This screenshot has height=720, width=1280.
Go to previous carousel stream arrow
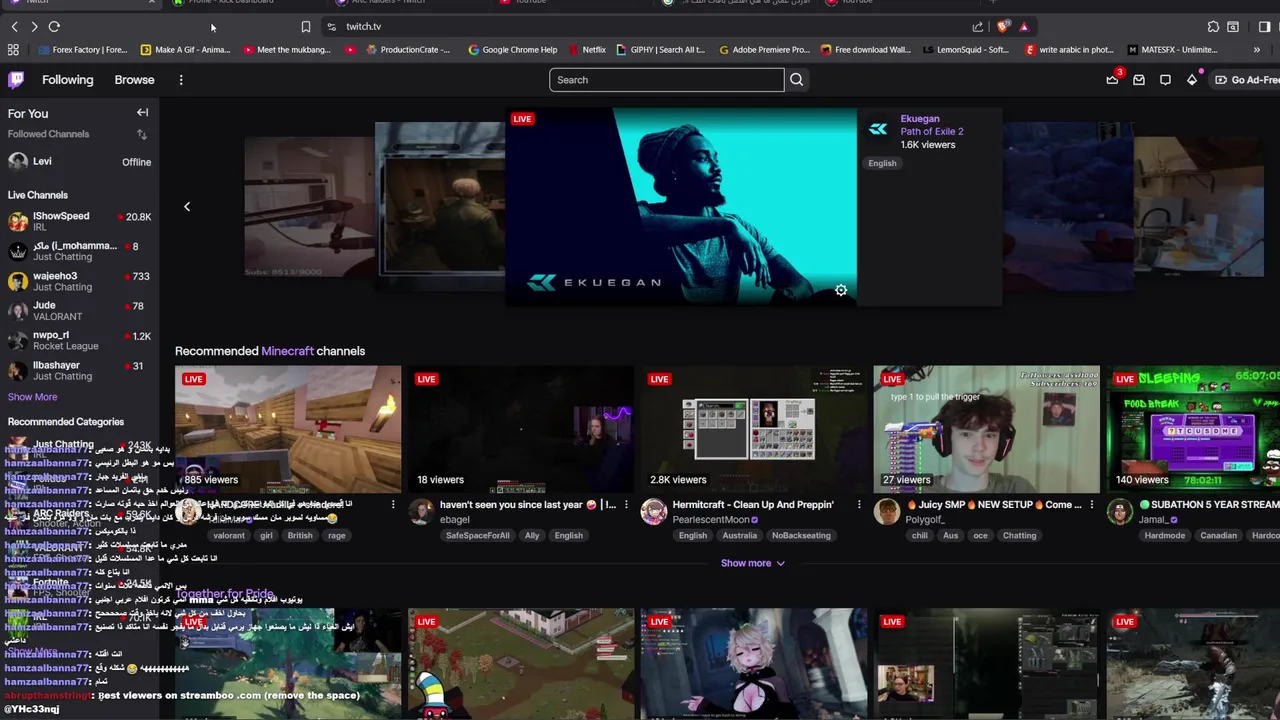coord(186,207)
